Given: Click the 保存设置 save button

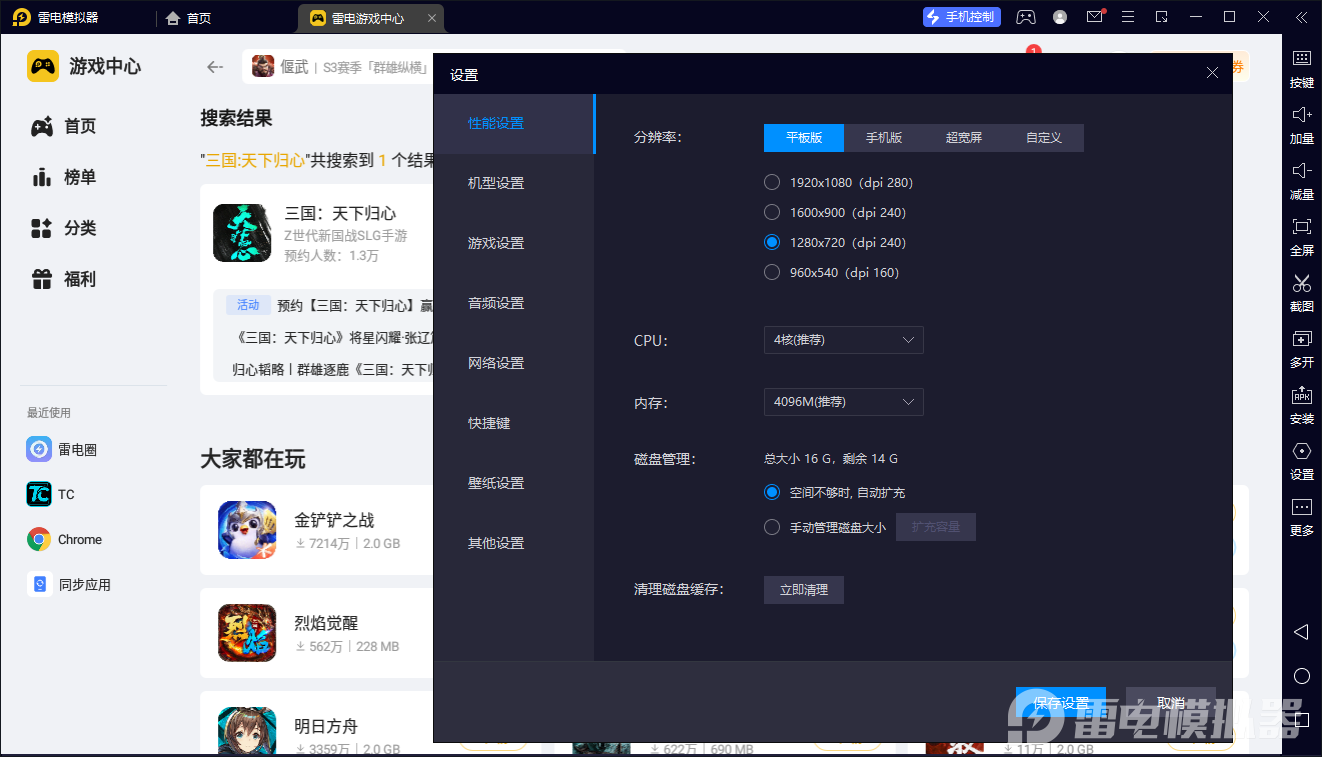Looking at the screenshot, I should tap(1060, 703).
